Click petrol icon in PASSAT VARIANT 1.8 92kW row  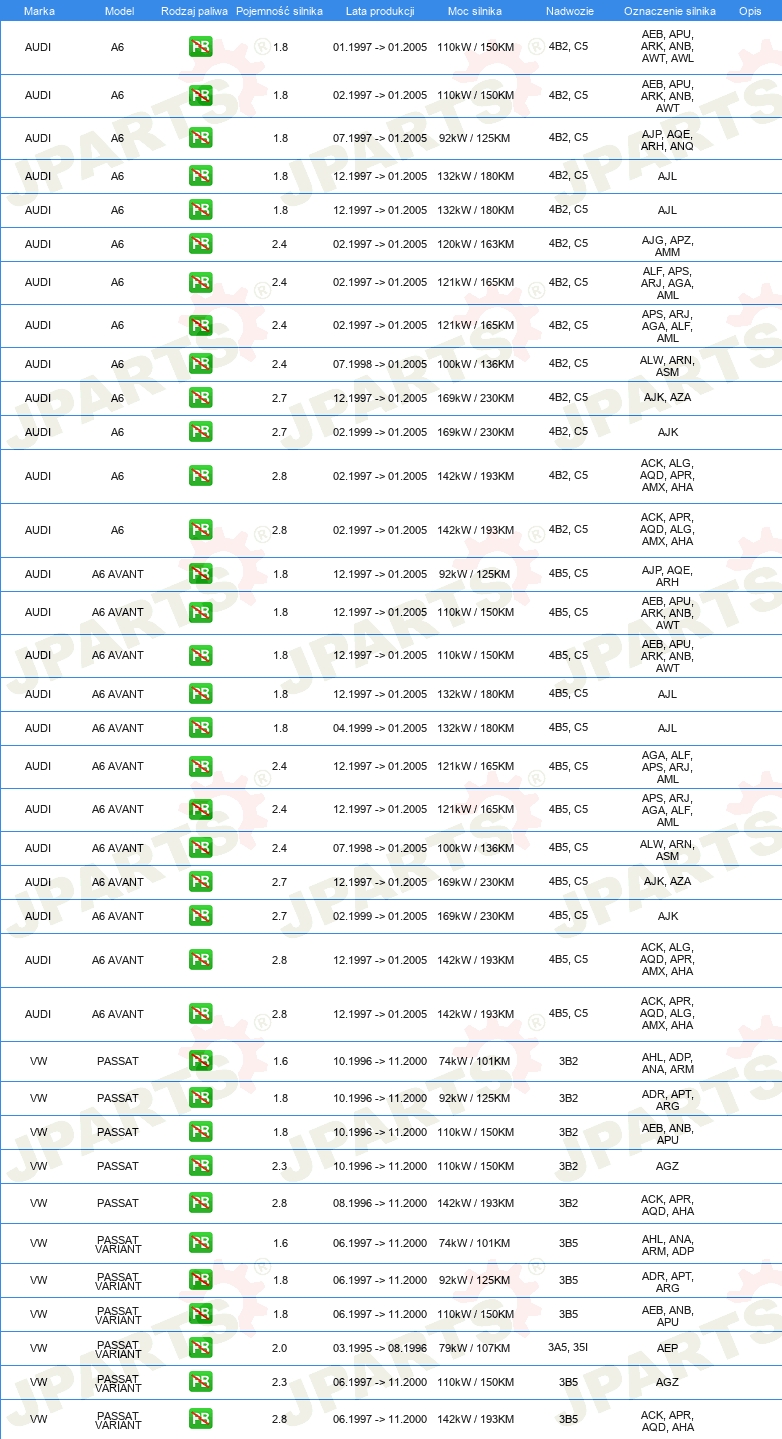pos(200,1280)
